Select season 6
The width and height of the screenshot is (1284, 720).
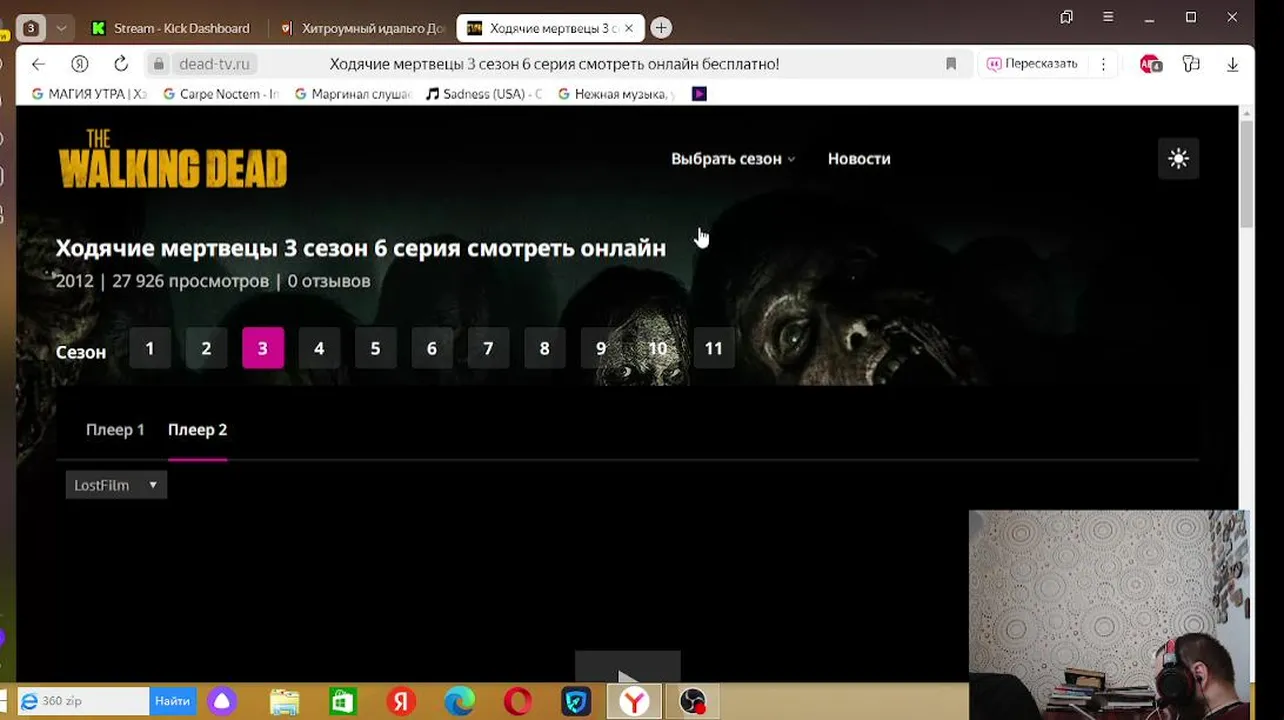[x=432, y=348]
